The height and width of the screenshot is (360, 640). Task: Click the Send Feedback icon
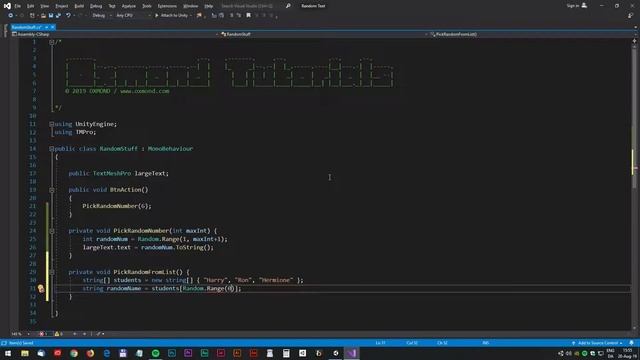pyautogui.click(x=631, y=16)
